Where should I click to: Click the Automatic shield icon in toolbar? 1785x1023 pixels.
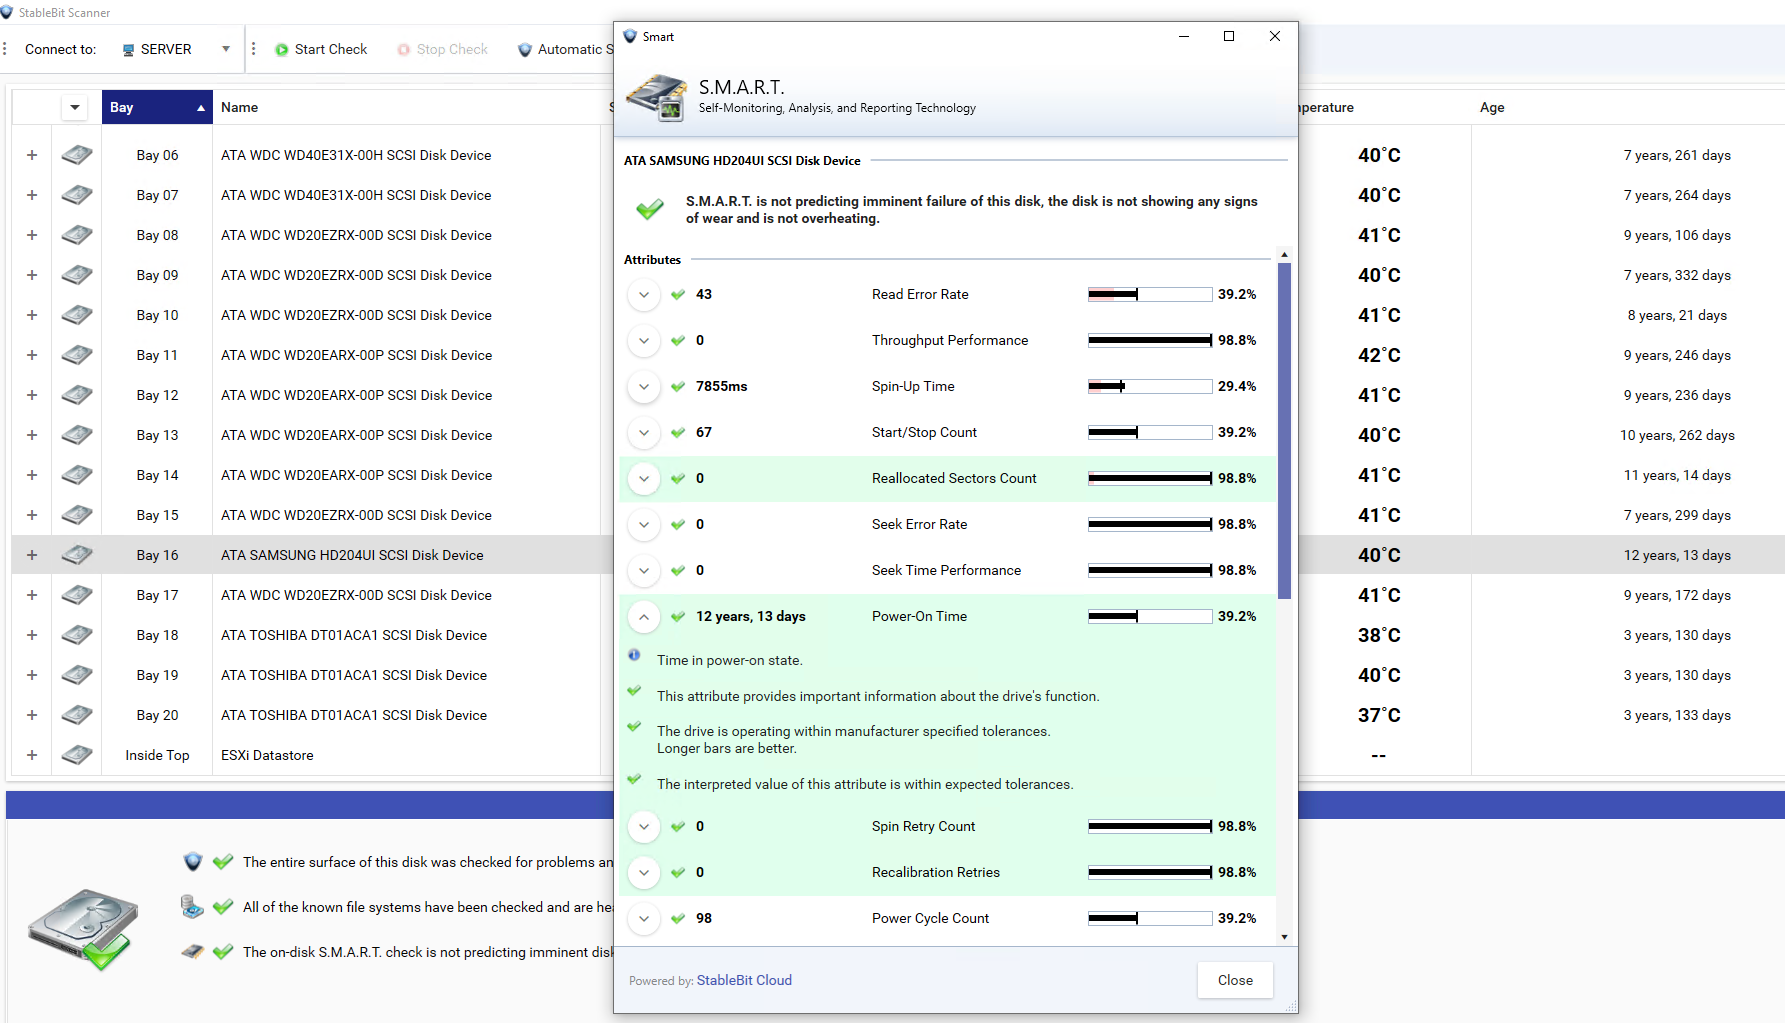click(525, 50)
